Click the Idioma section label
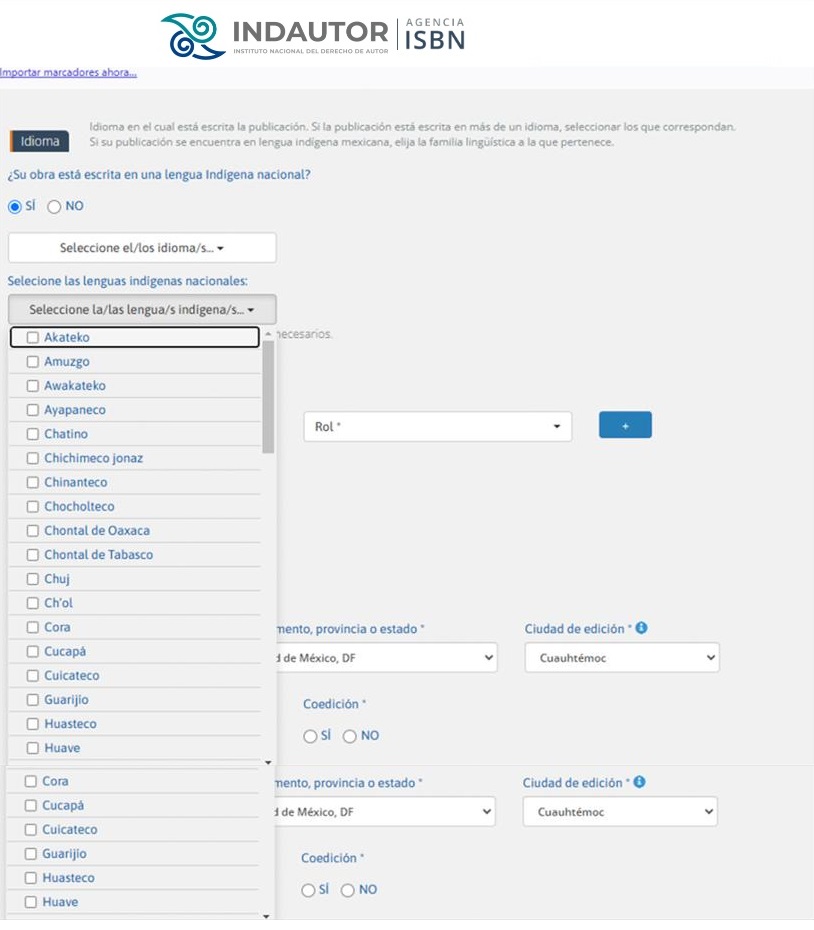This screenshot has height=930, width=814. (x=40, y=141)
